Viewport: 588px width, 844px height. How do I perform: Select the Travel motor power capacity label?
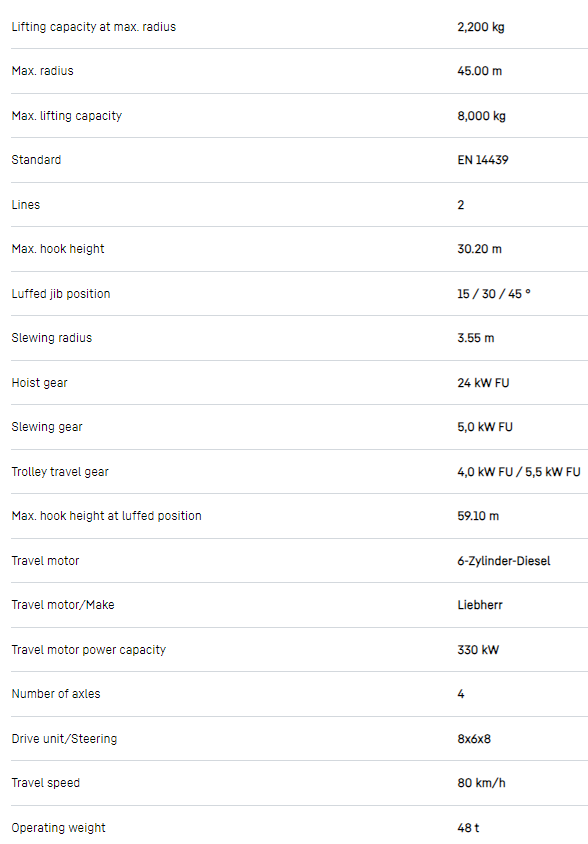(x=89, y=650)
